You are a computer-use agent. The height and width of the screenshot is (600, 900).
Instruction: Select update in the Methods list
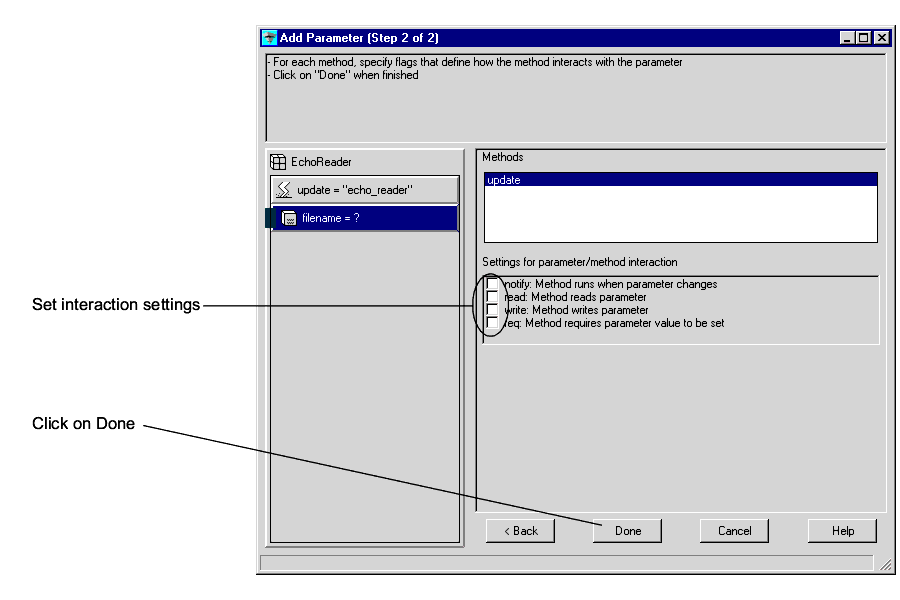click(680, 180)
